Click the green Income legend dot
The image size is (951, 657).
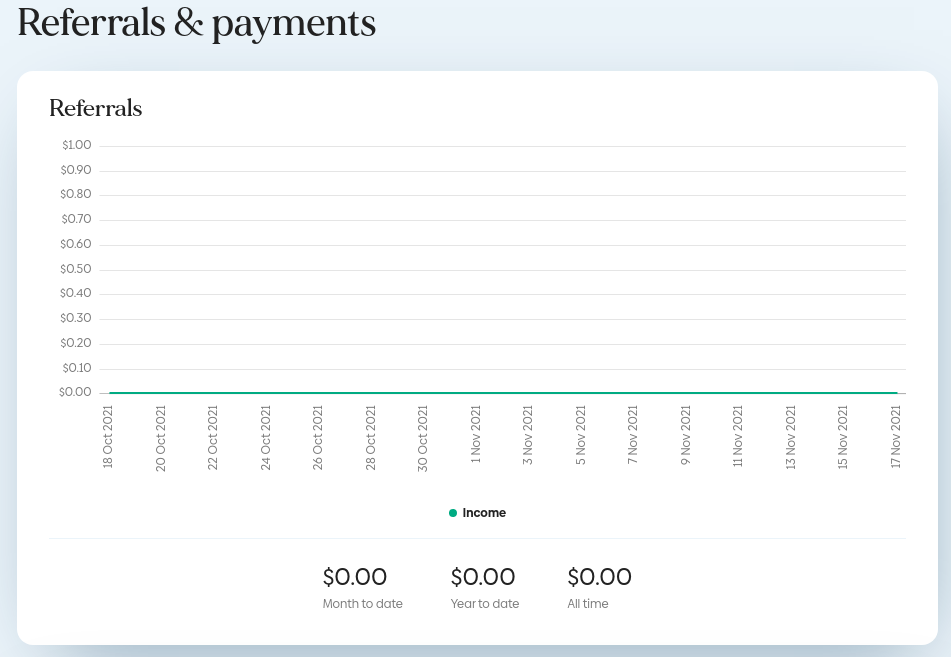(x=452, y=513)
